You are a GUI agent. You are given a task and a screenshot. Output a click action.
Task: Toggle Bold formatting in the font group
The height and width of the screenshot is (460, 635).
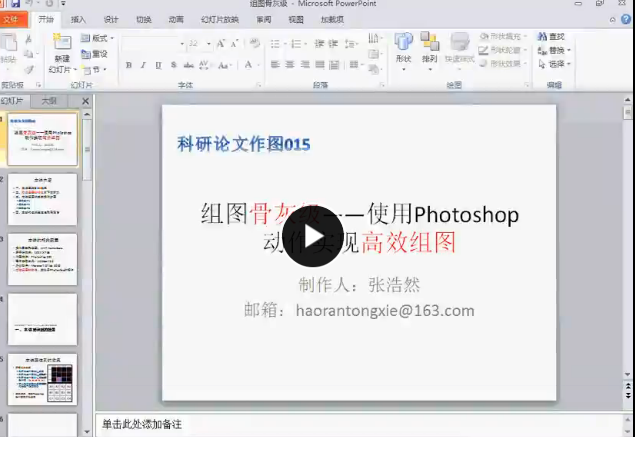pyautogui.click(x=129, y=65)
